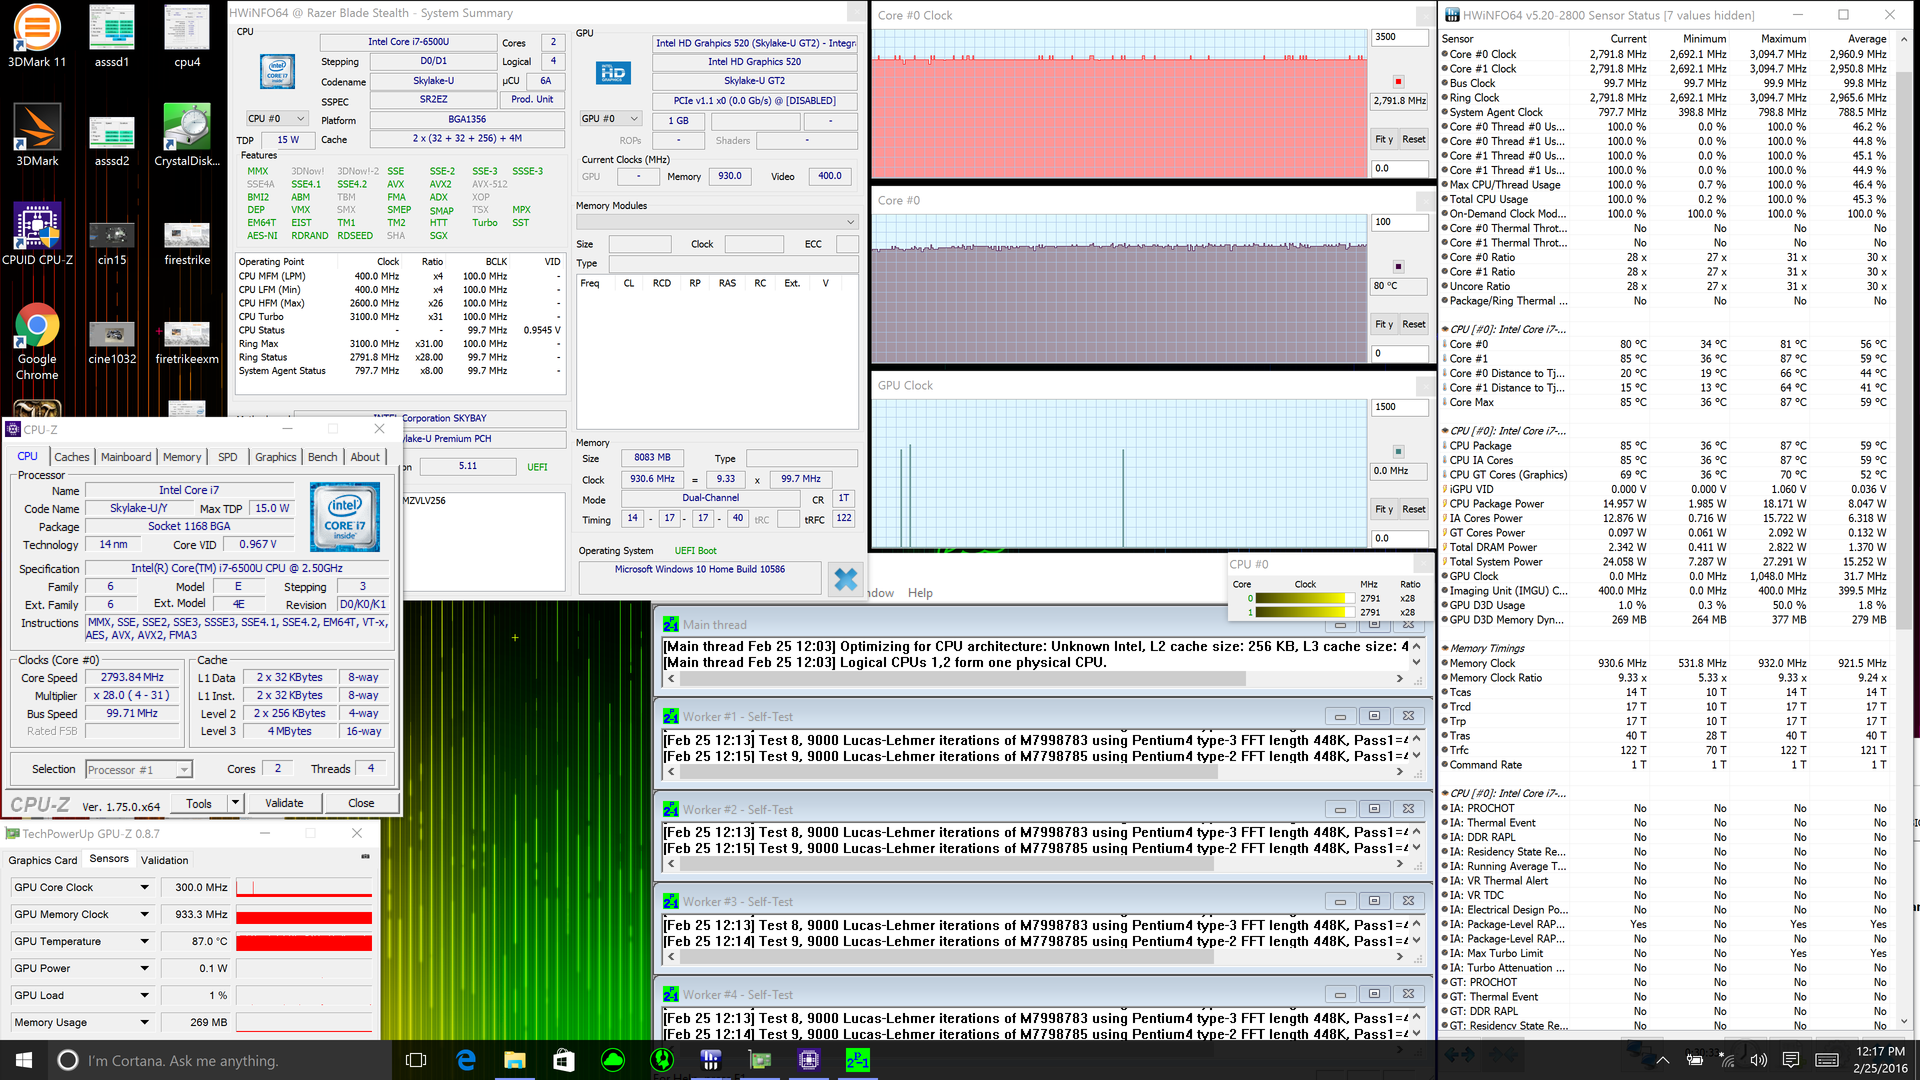1920x1080 pixels.
Task: Open the CPU #0 selector dropdown
Action: tap(278, 119)
